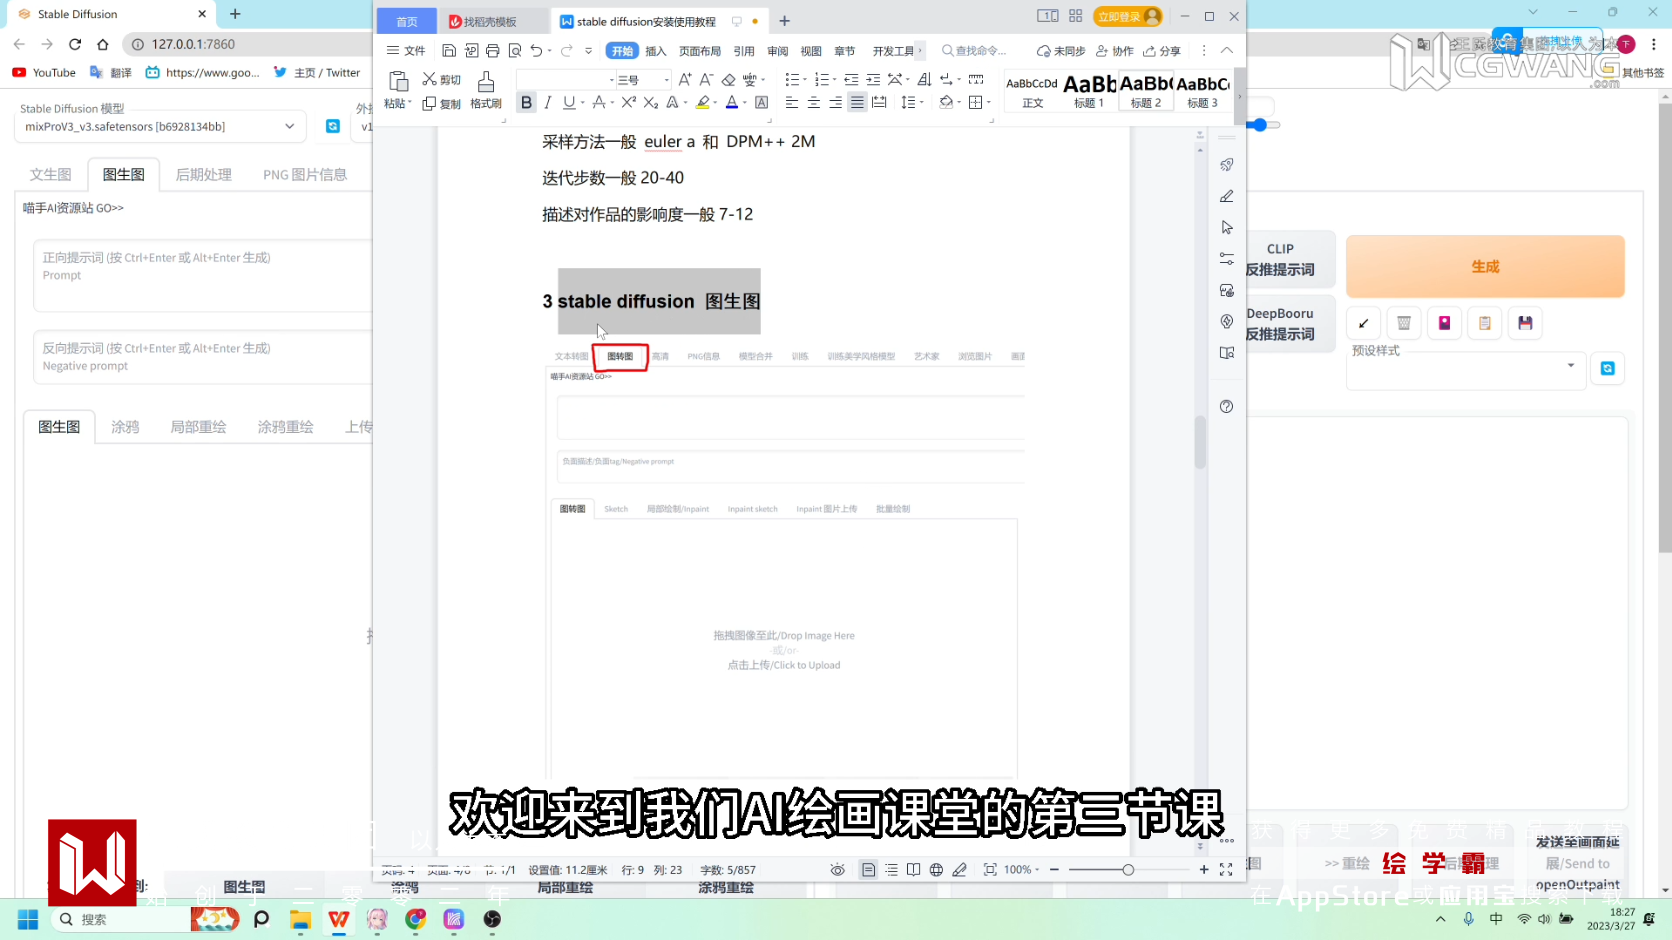The width and height of the screenshot is (1672, 940).
Task: Click the rocket icon in WPS sidebar
Action: [1227, 164]
